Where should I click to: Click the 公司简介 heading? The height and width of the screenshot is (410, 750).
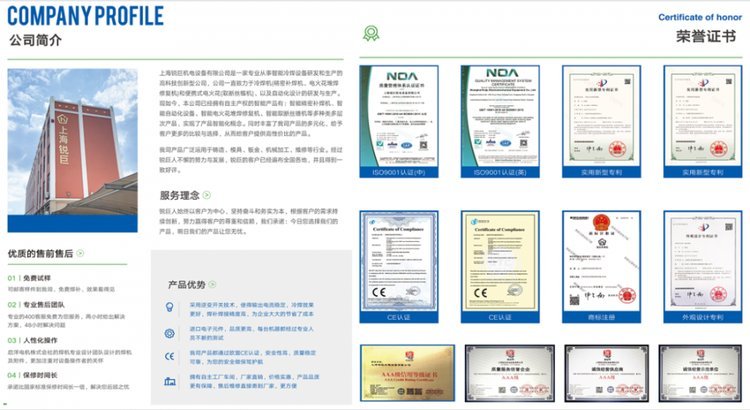34,41
